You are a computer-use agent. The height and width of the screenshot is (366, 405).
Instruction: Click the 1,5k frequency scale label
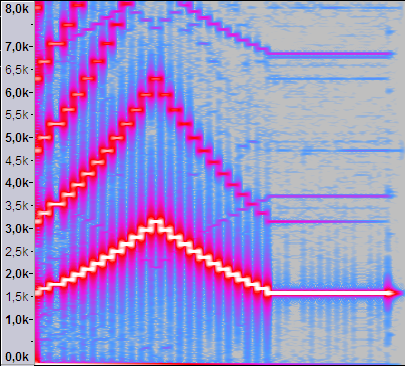[x=17, y=297]
